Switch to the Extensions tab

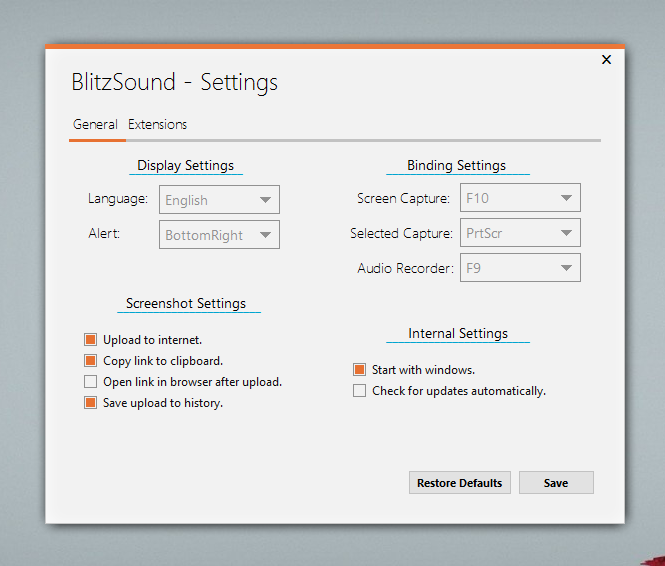click(x=157, y=125)
